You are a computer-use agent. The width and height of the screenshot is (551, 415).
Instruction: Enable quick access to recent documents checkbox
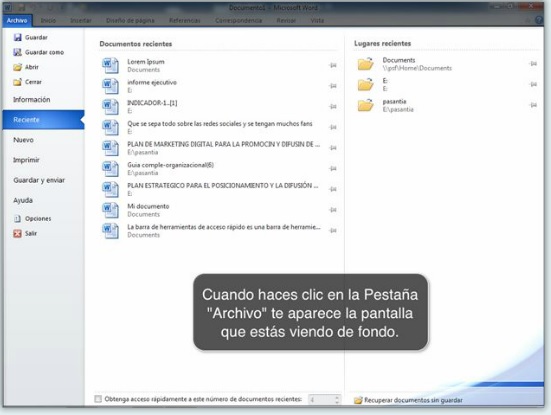(98, 399)
